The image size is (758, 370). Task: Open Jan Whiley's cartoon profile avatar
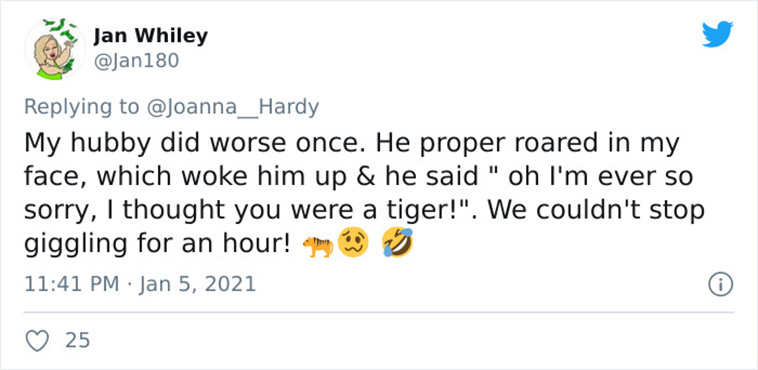click(x=54, y=48)
